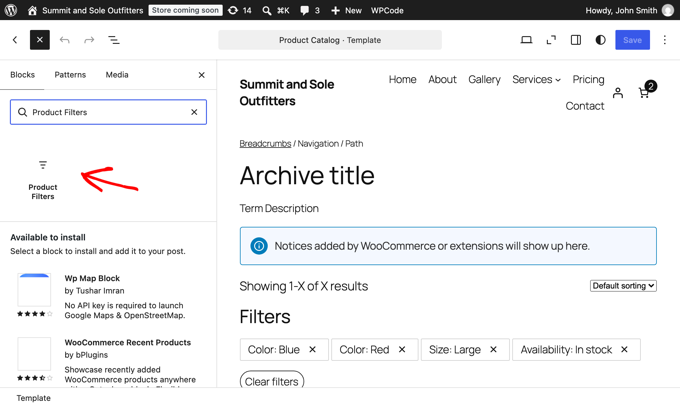This screenshot has height=408, width=680.
Task: Close the block inserter toggle button
Action: click(39, 40)
